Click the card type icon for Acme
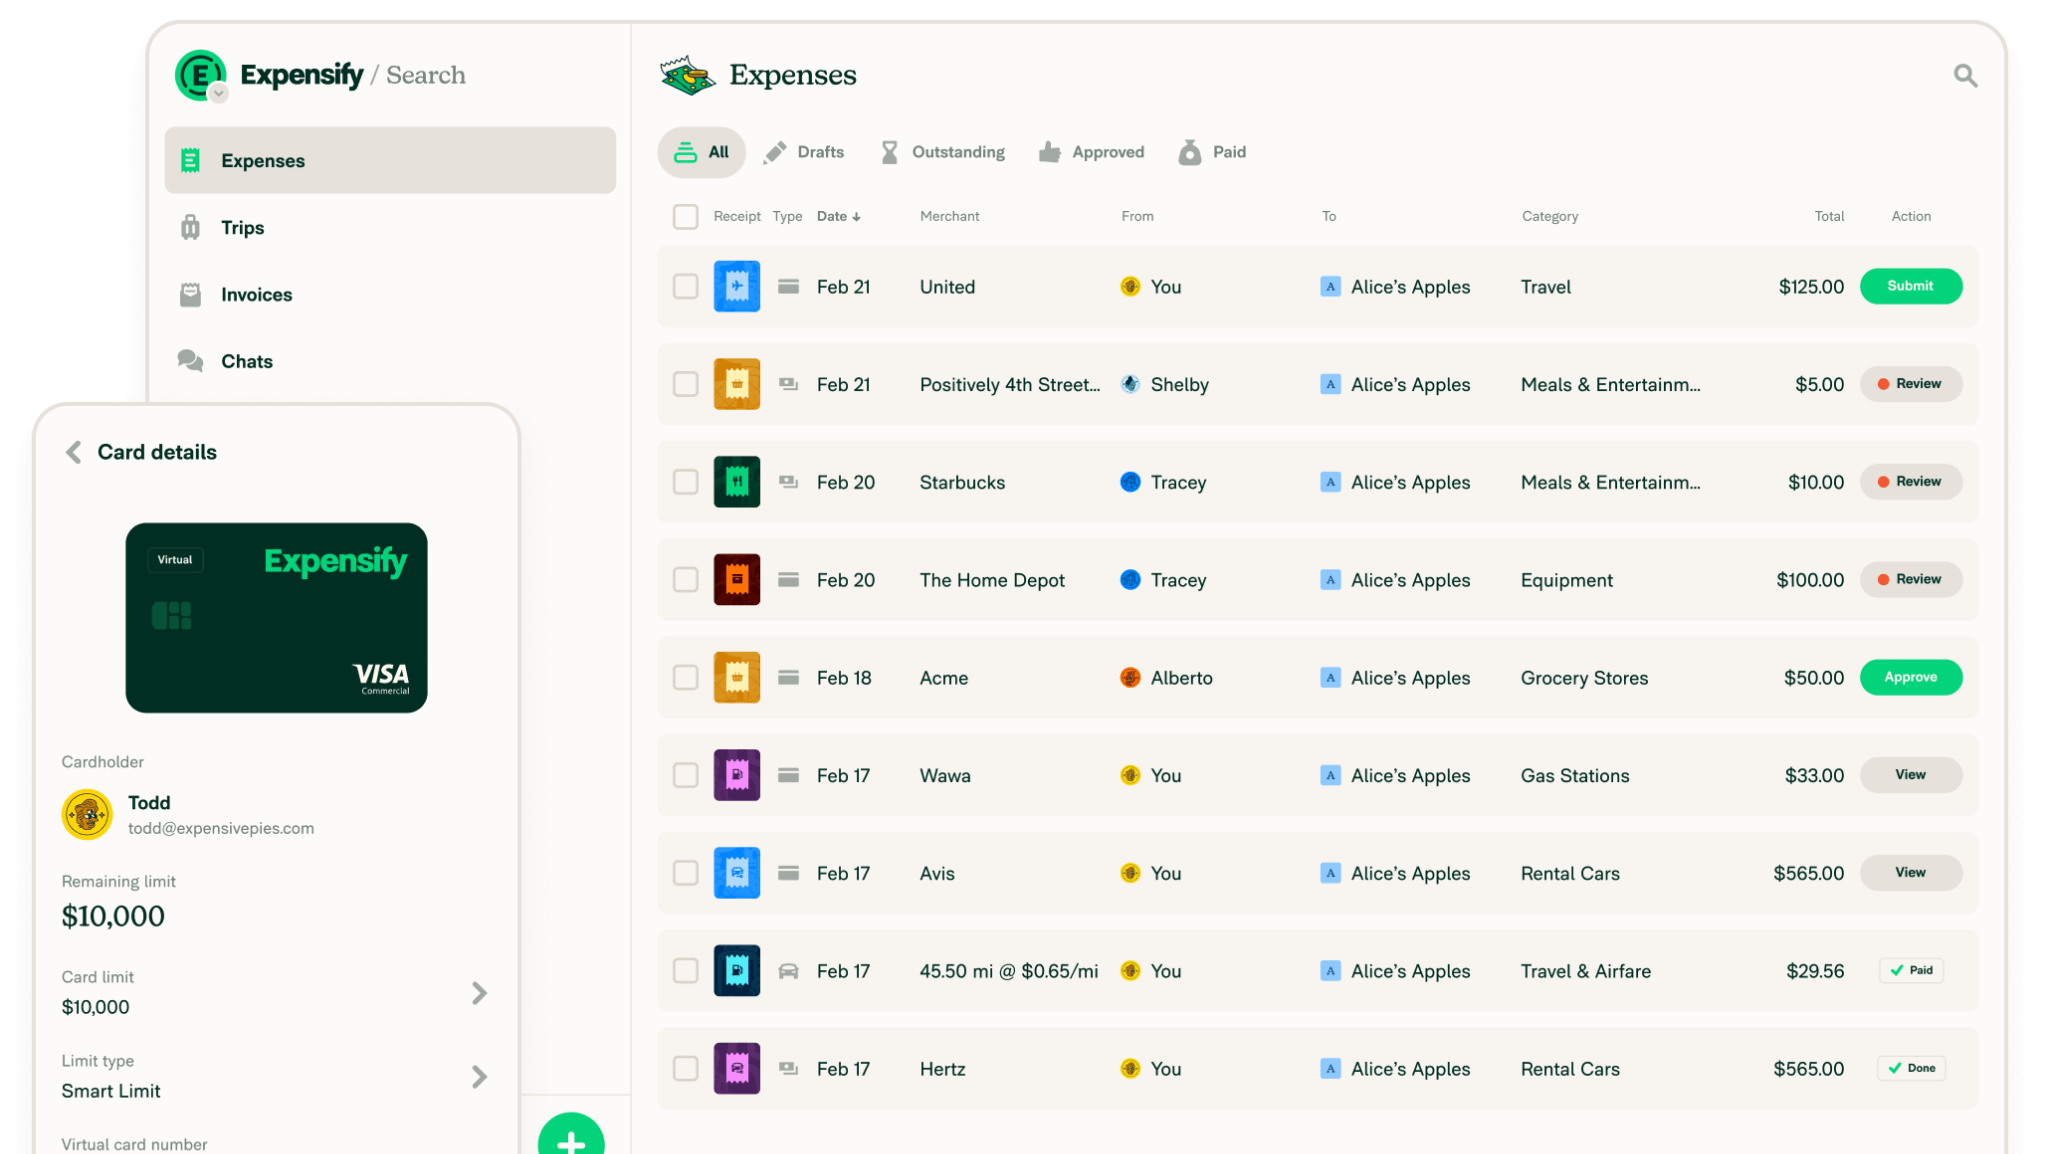Image resolution: width=2048 pixels, height=1154 pixels. [788, 677]
